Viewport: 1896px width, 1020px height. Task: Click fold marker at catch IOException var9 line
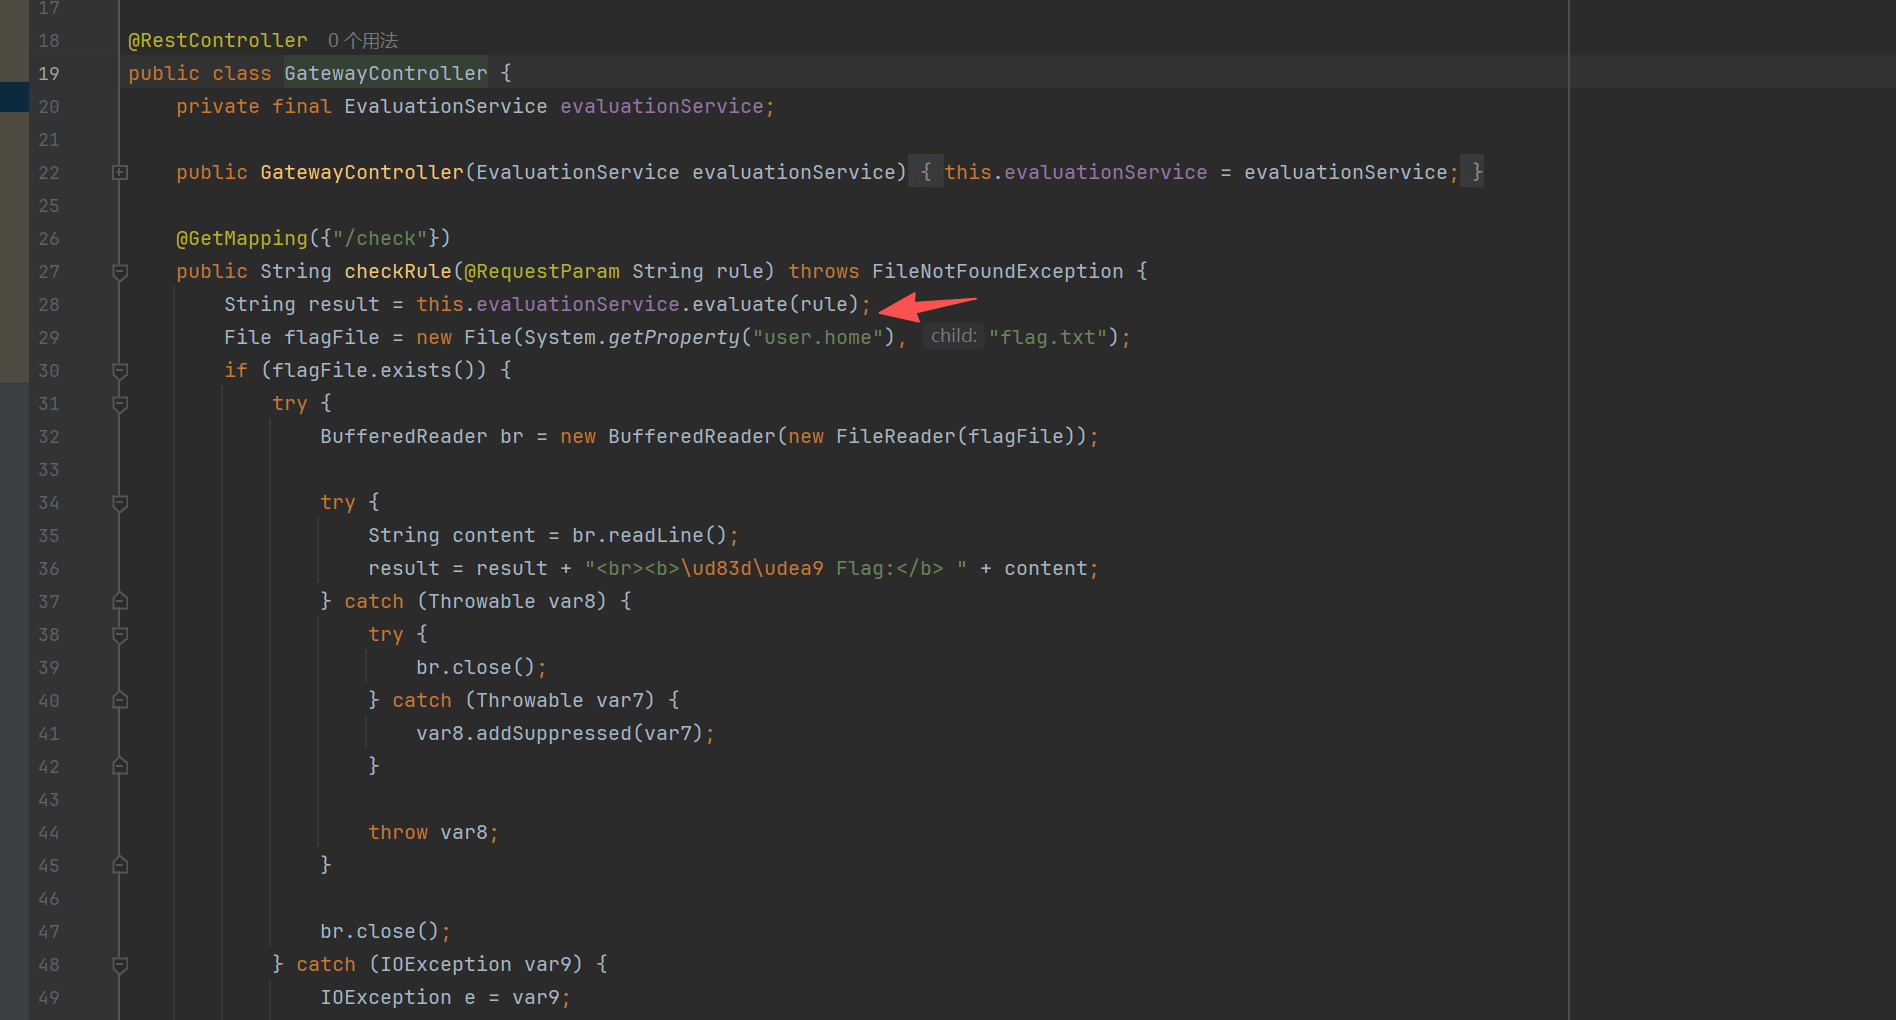(x=120, y=965)
